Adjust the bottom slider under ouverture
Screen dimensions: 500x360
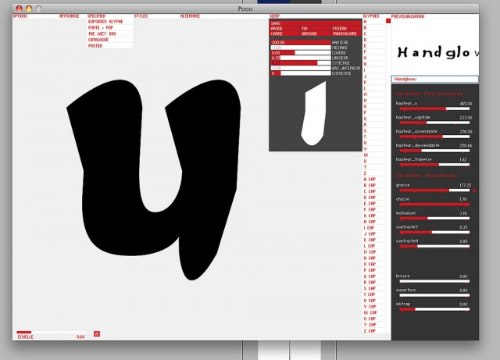434,309
